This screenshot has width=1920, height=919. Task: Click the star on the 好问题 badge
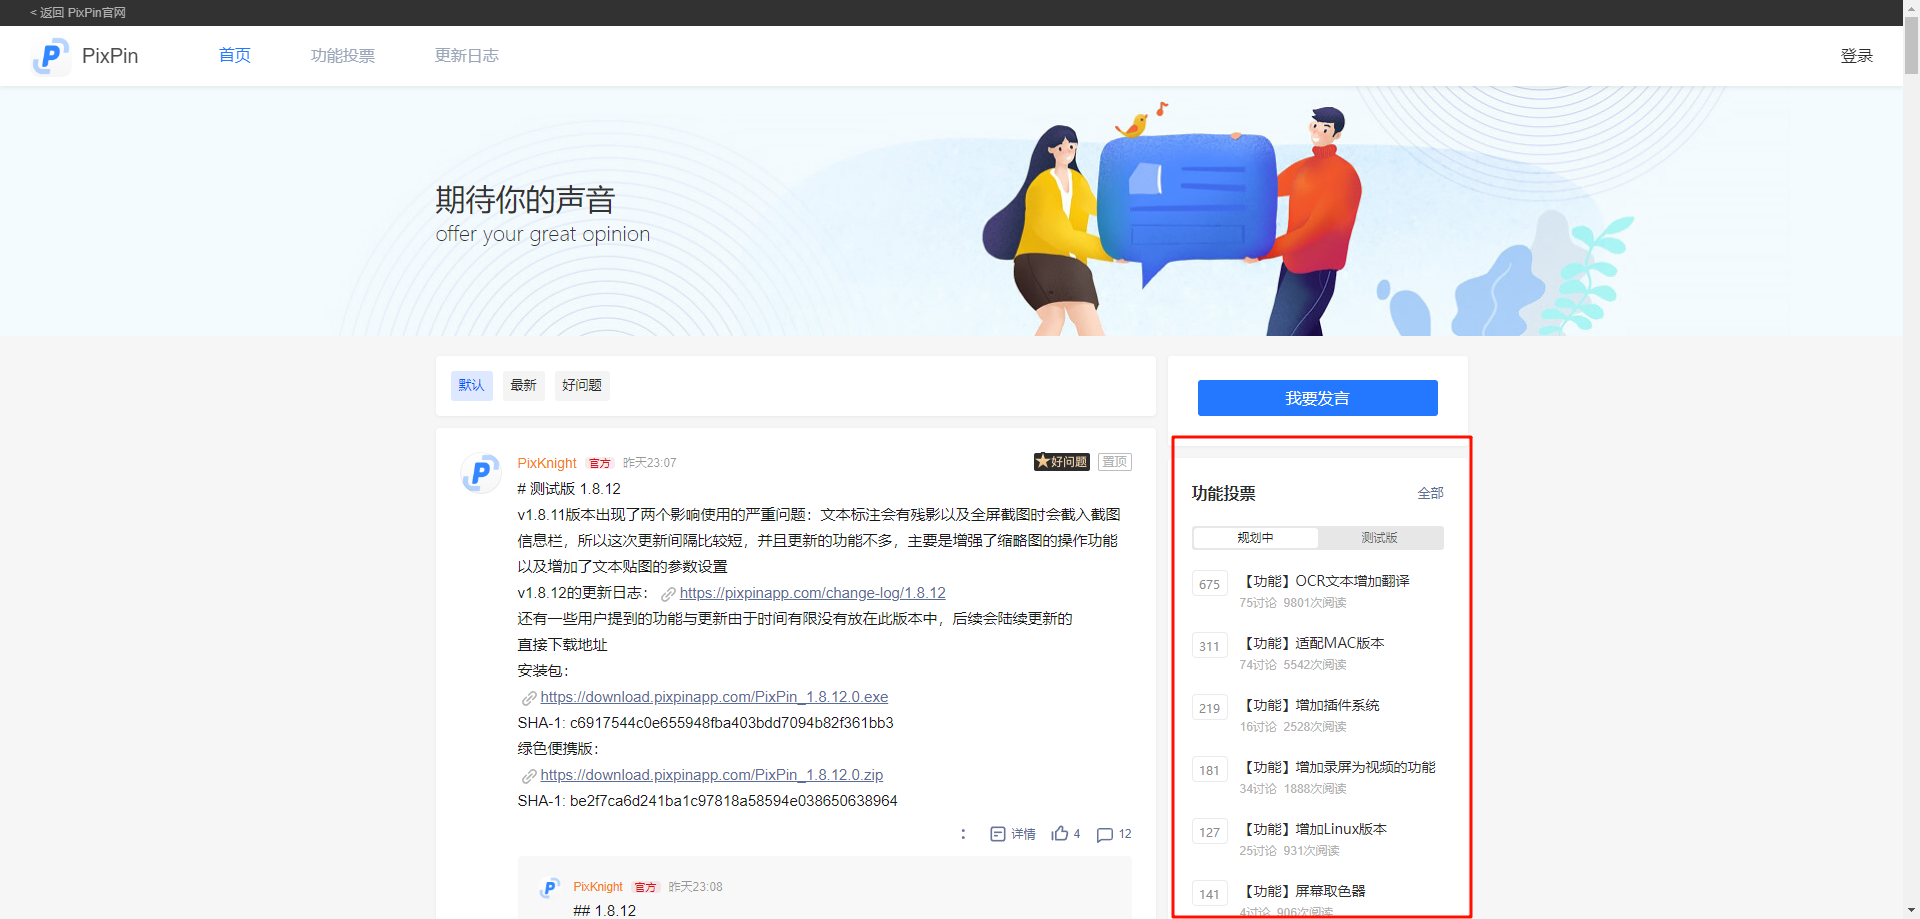1045,461
